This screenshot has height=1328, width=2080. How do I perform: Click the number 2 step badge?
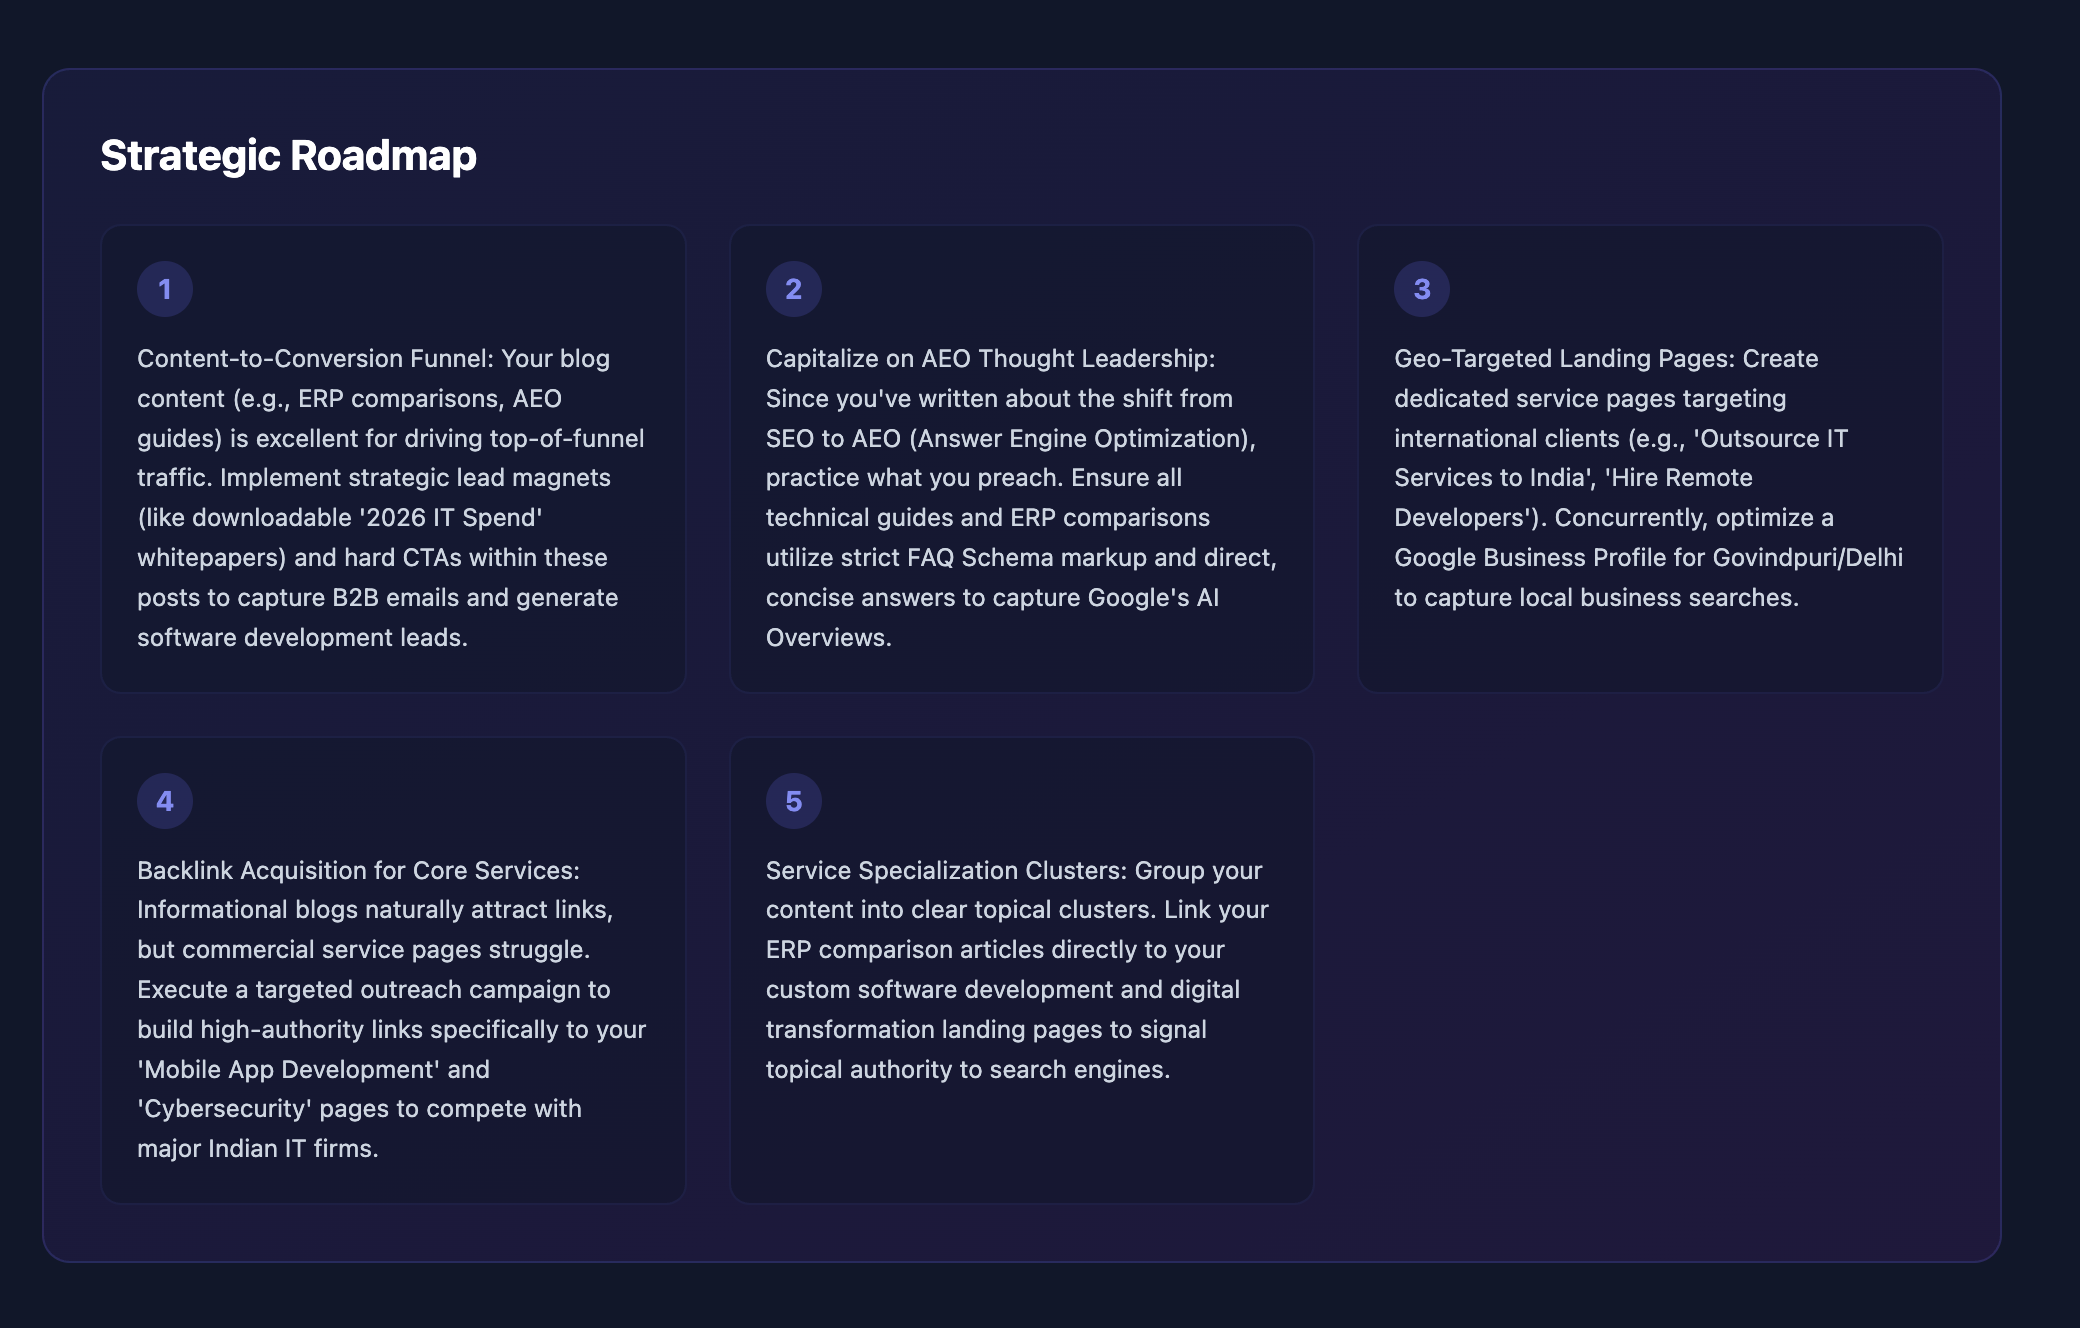pos(794,289)
